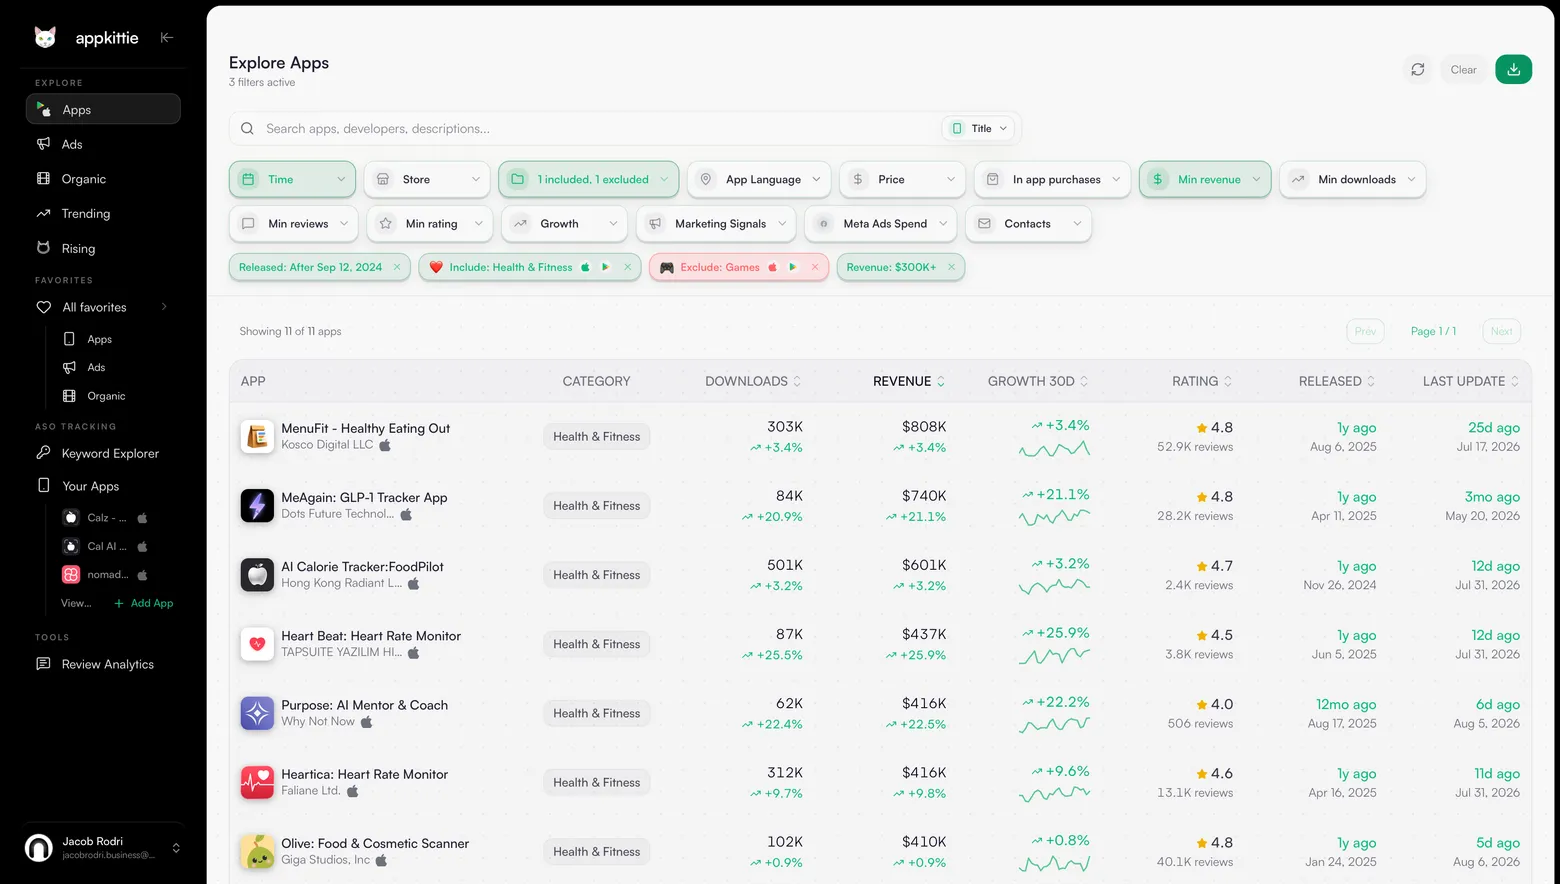Click the Cal AI app icon in sidebar
Screen dimensions: 1560x884
coord(71,546)
